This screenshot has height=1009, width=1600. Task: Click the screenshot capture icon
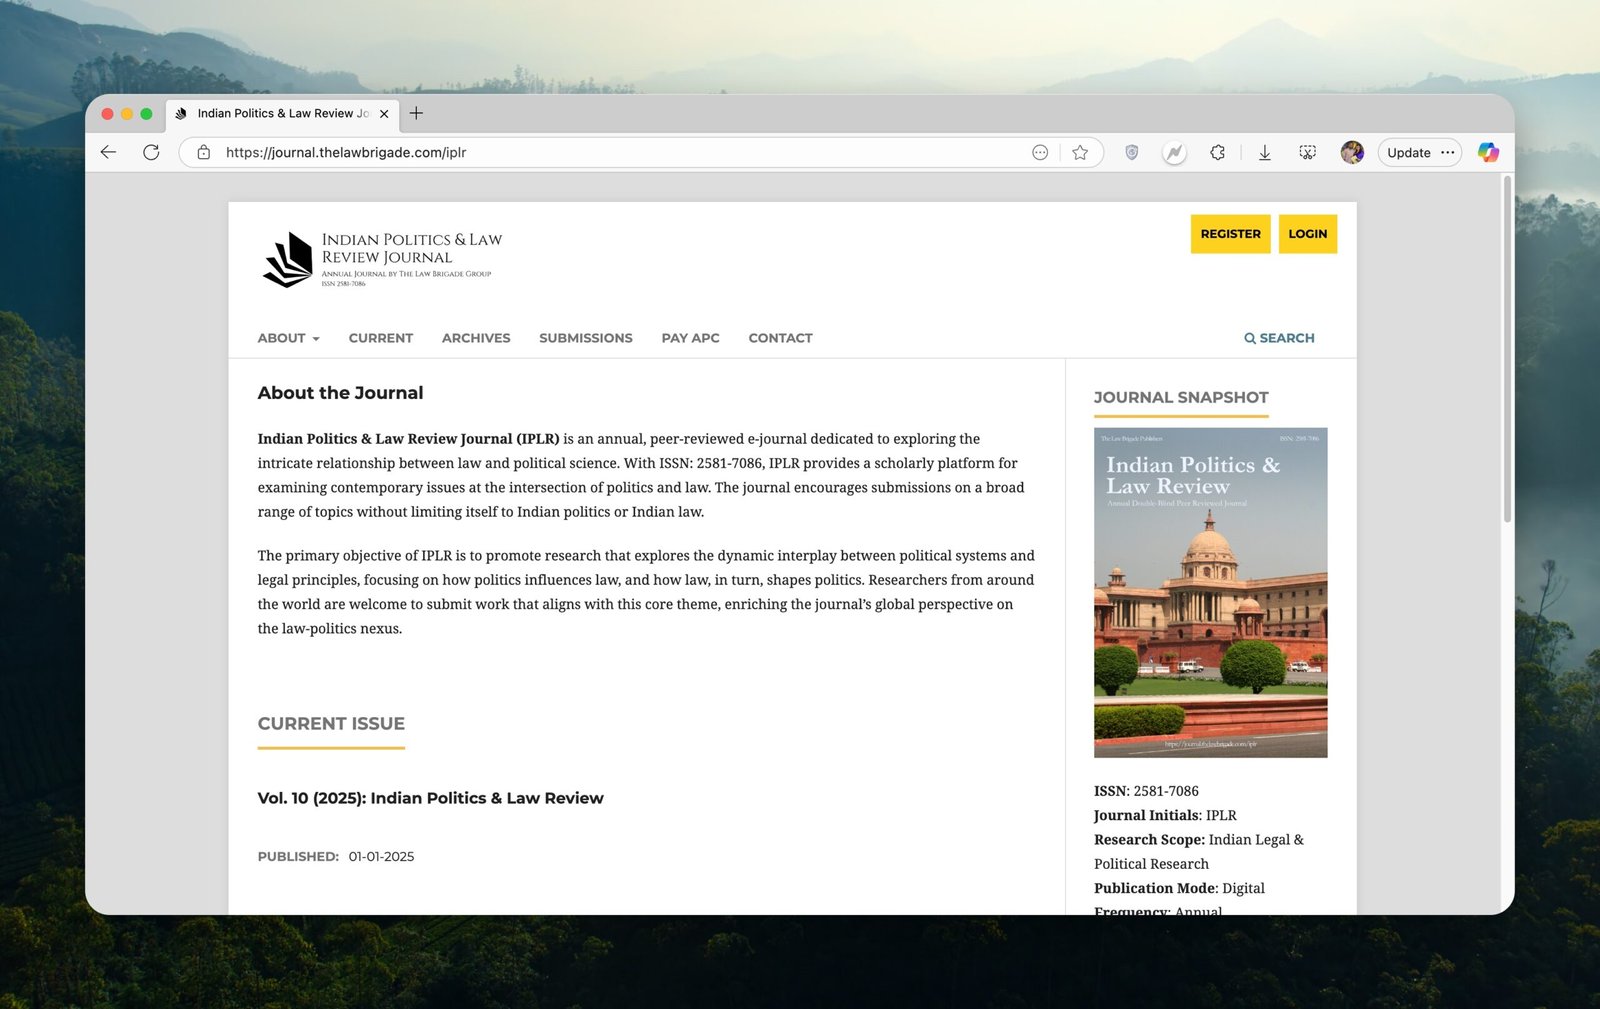(1307, 152)
